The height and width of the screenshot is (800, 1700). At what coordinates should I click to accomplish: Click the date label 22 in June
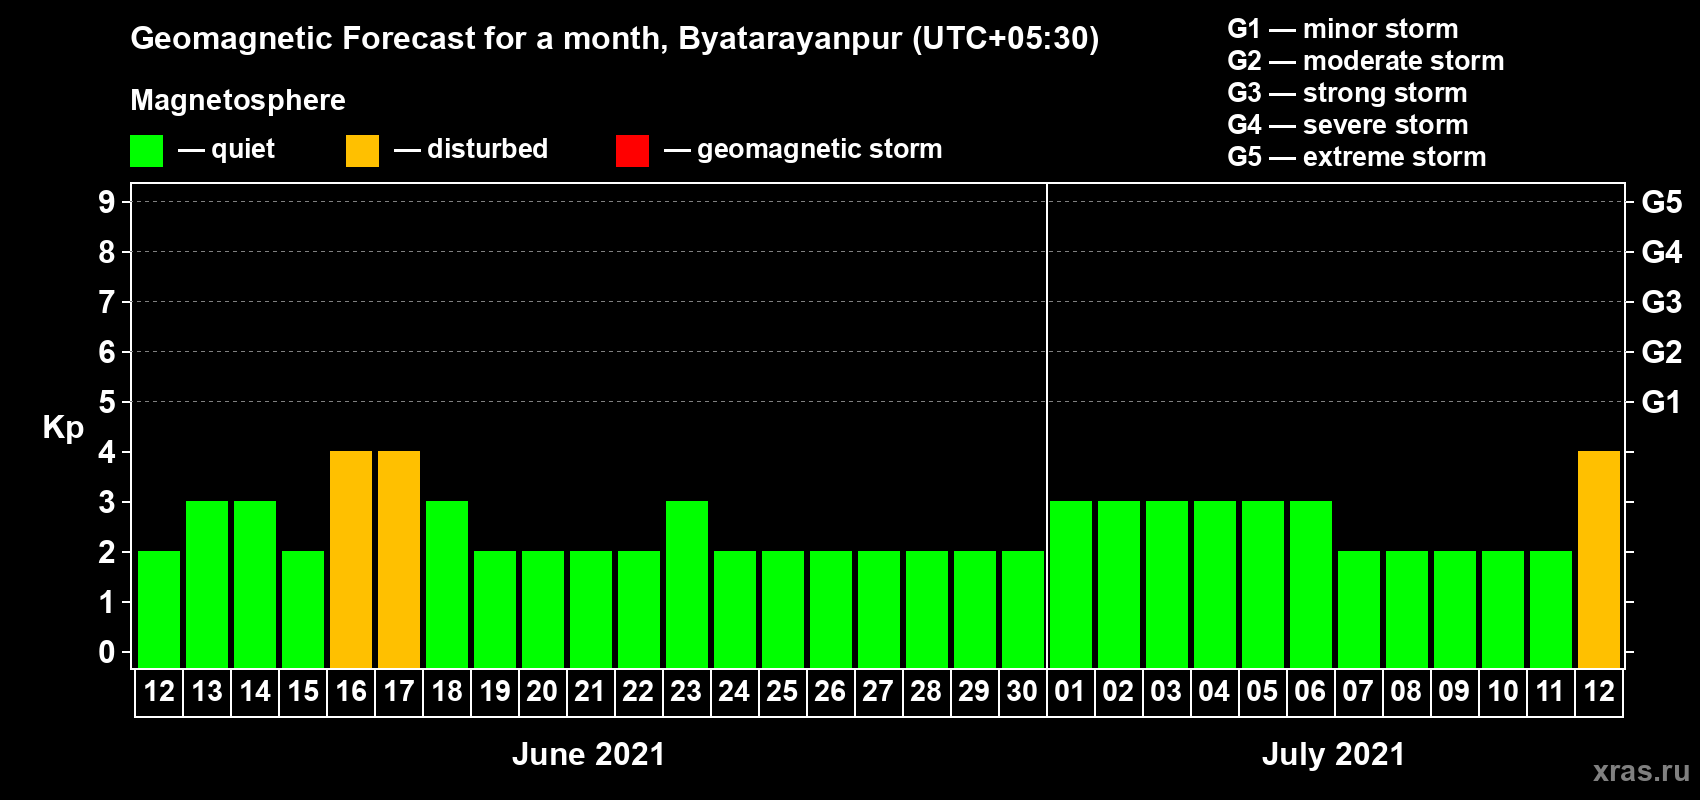pyautogui.click(x=638, y=692)
